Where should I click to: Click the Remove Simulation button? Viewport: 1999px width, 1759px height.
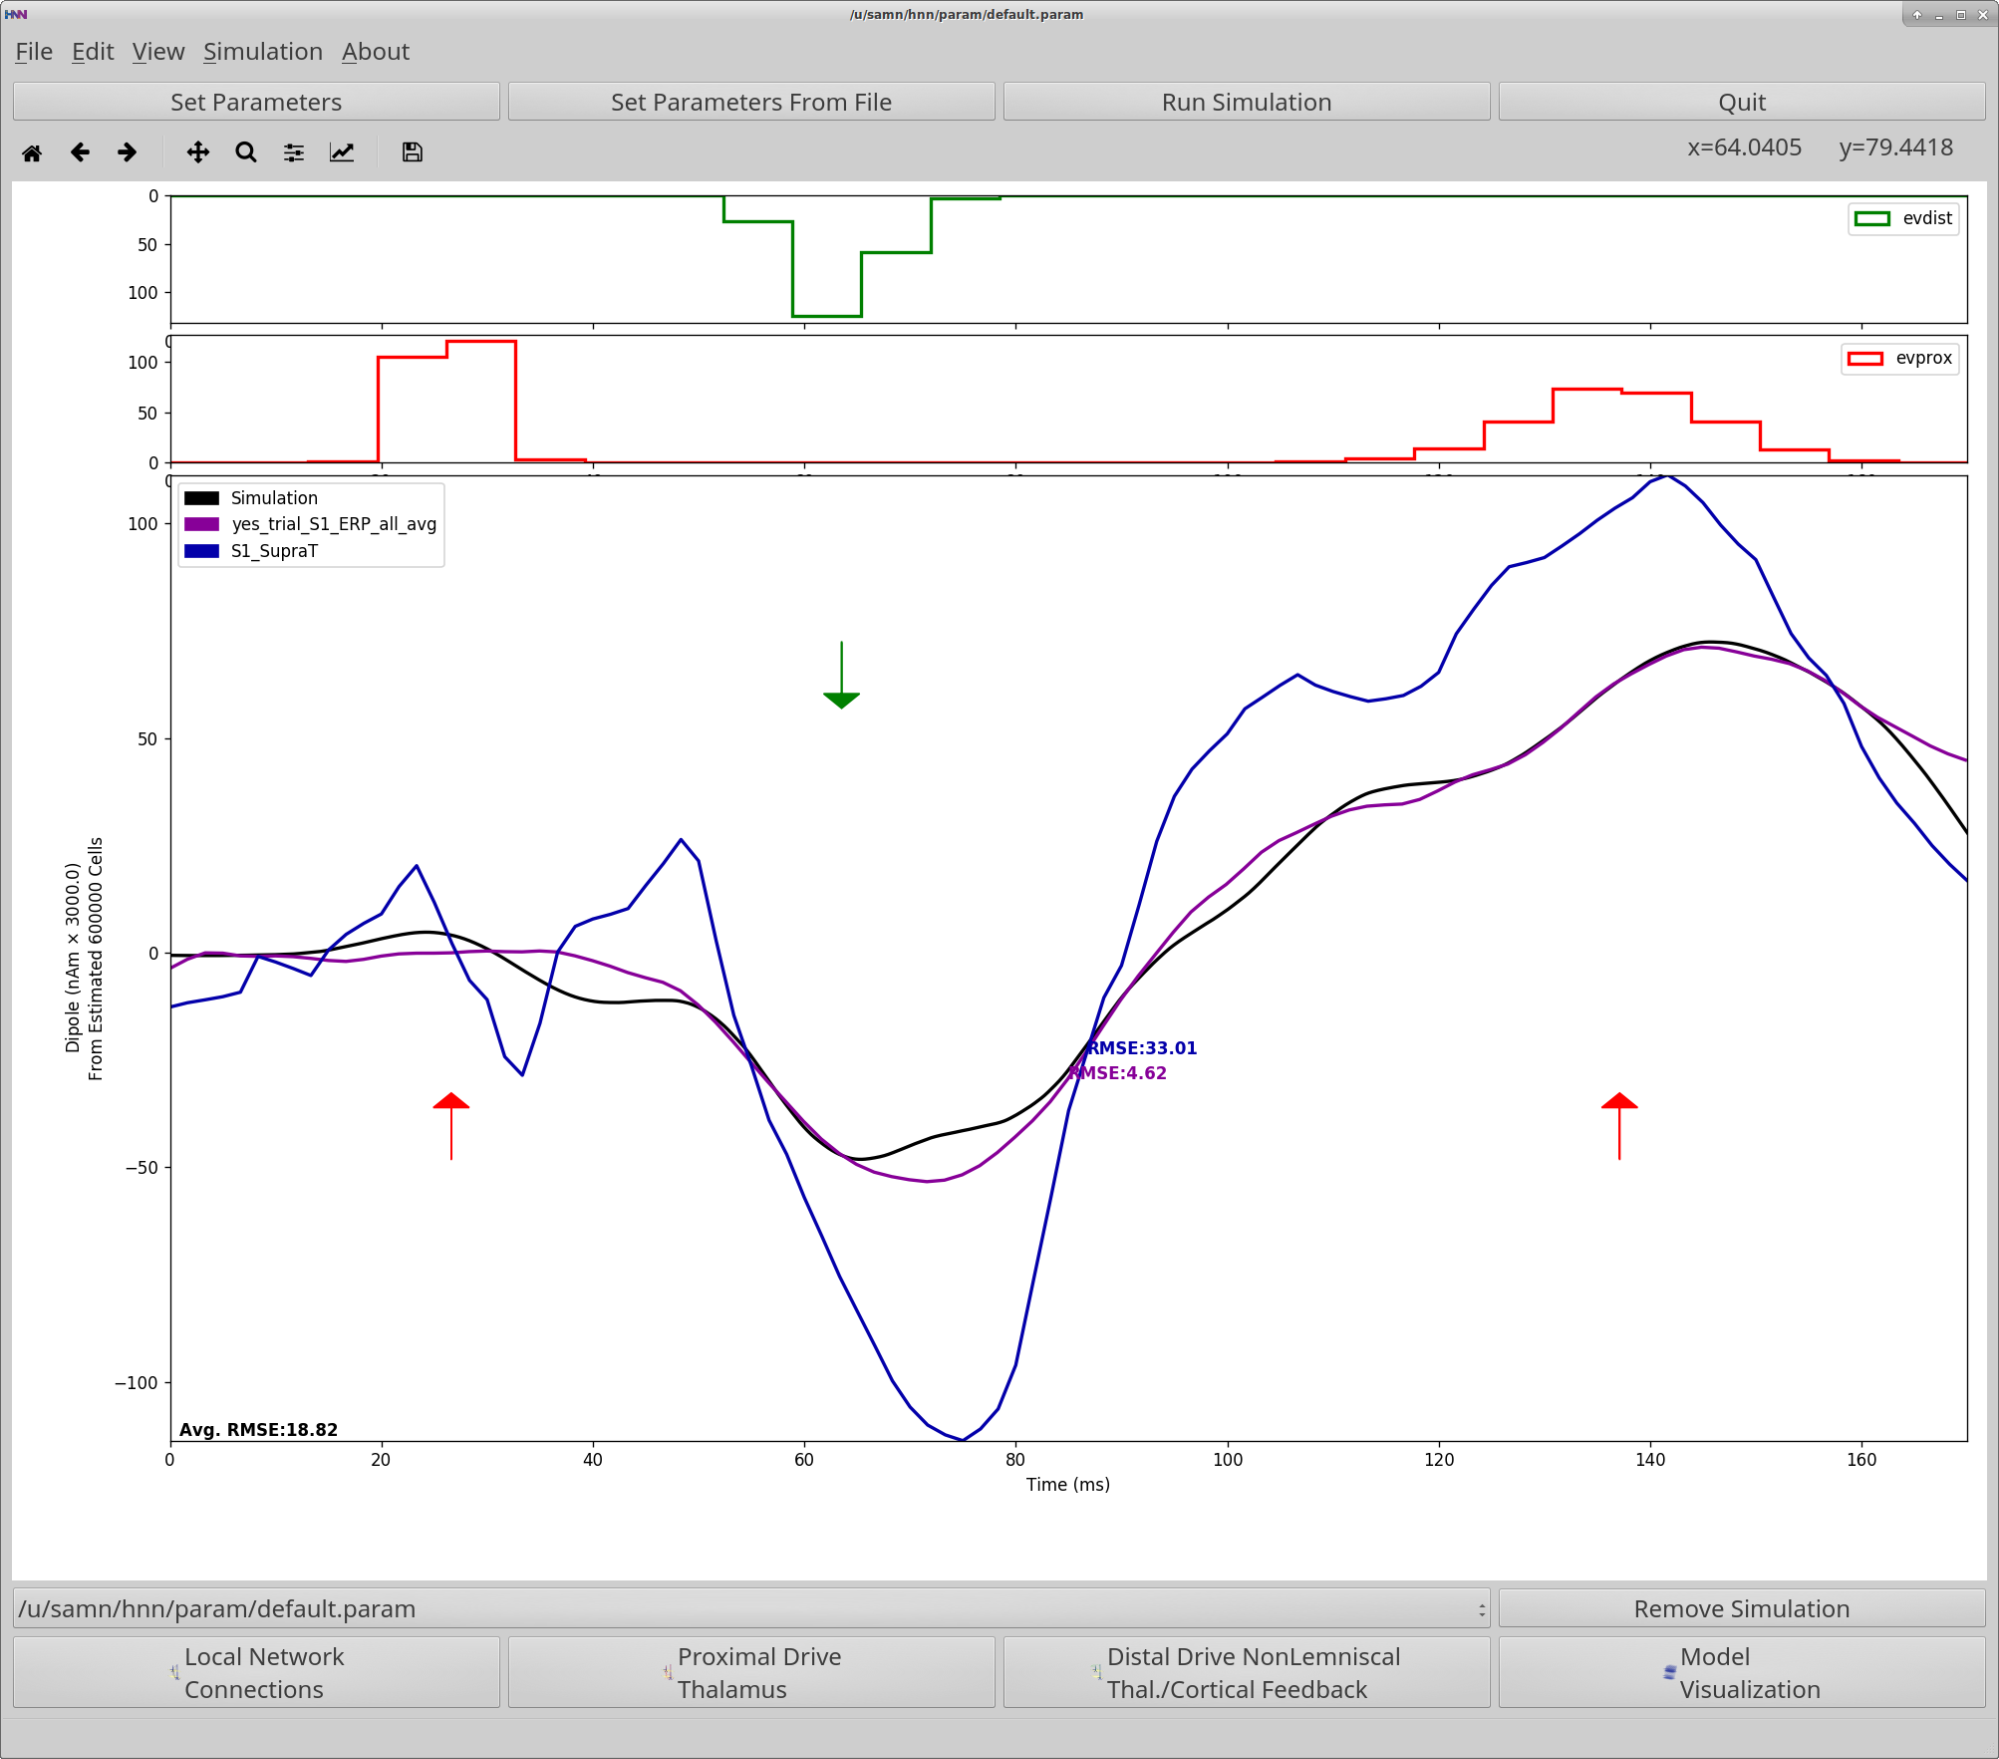[x=1741, y=1609]
